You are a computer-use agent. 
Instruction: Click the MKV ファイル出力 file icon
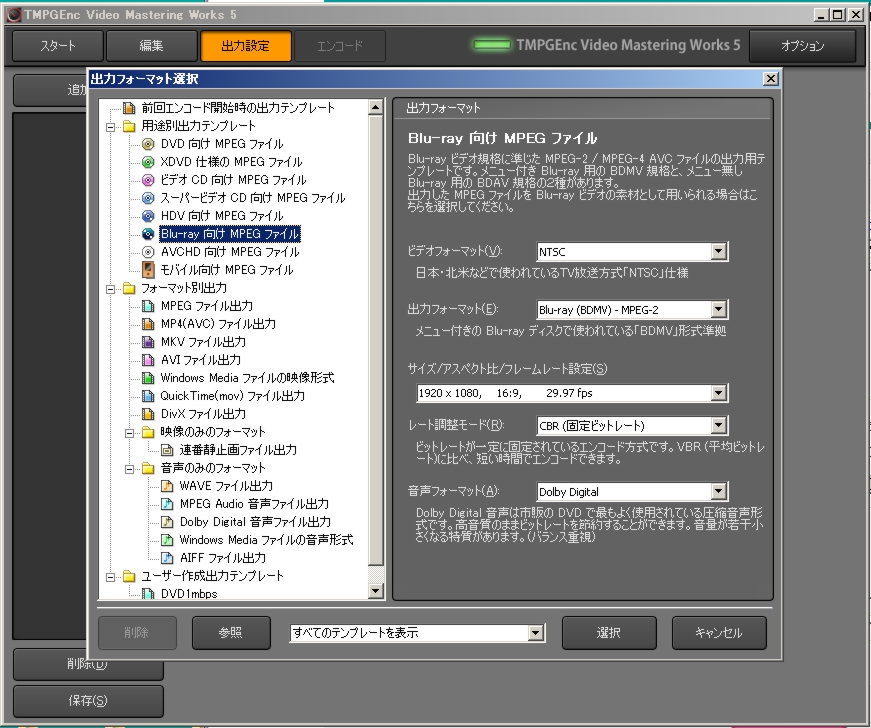pos(148,342)
